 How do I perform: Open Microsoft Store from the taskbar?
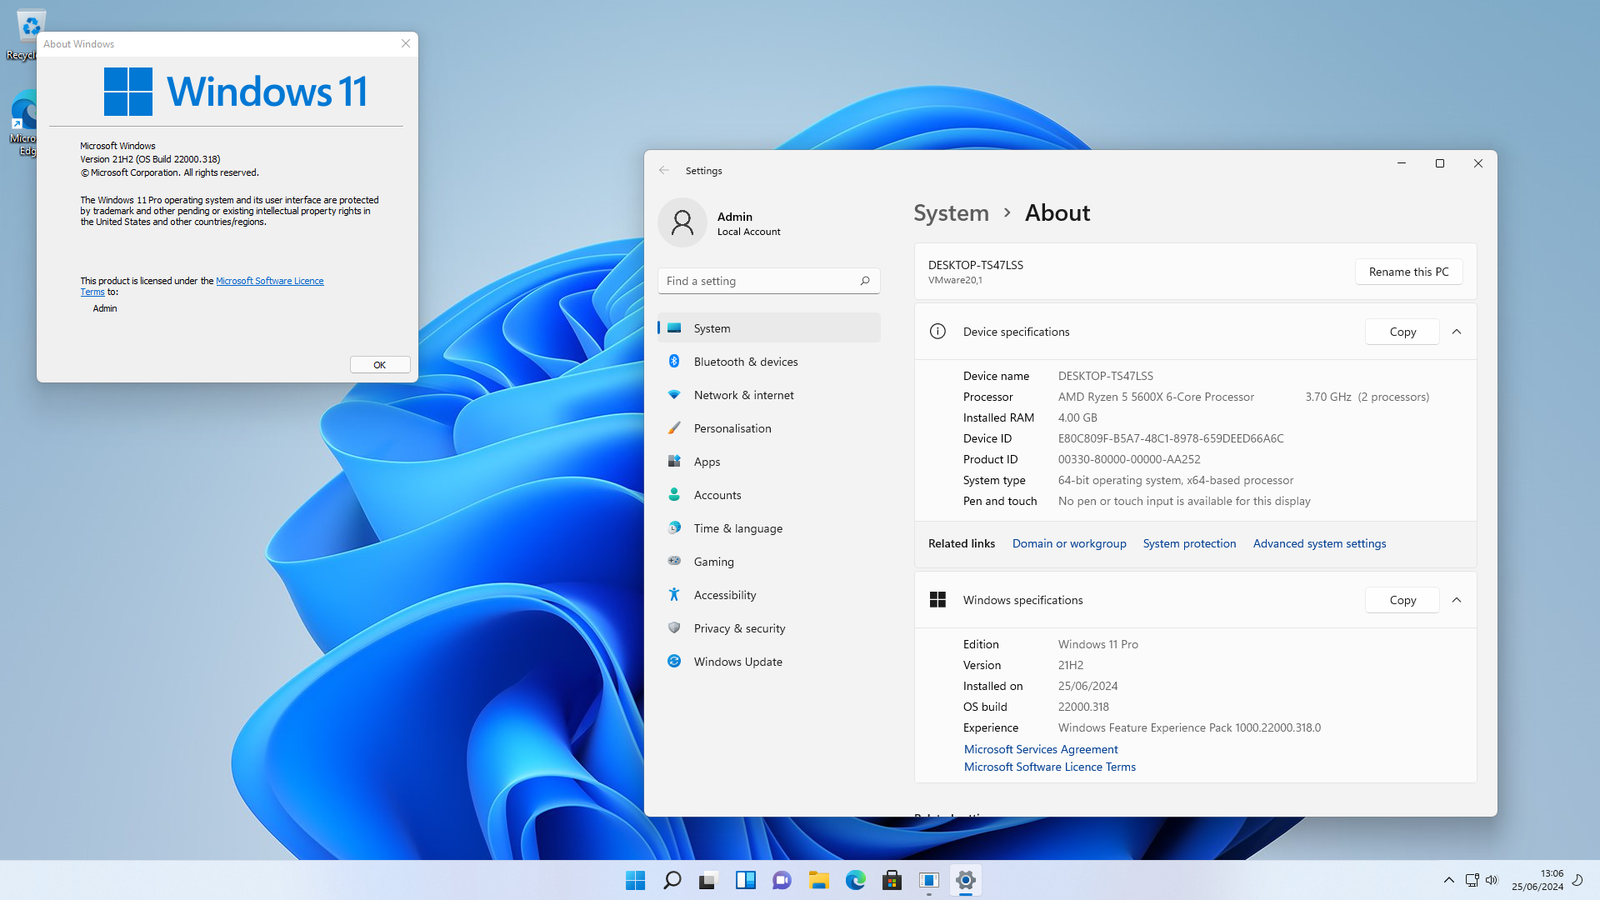pyautogui.click(x=892, y=880)
